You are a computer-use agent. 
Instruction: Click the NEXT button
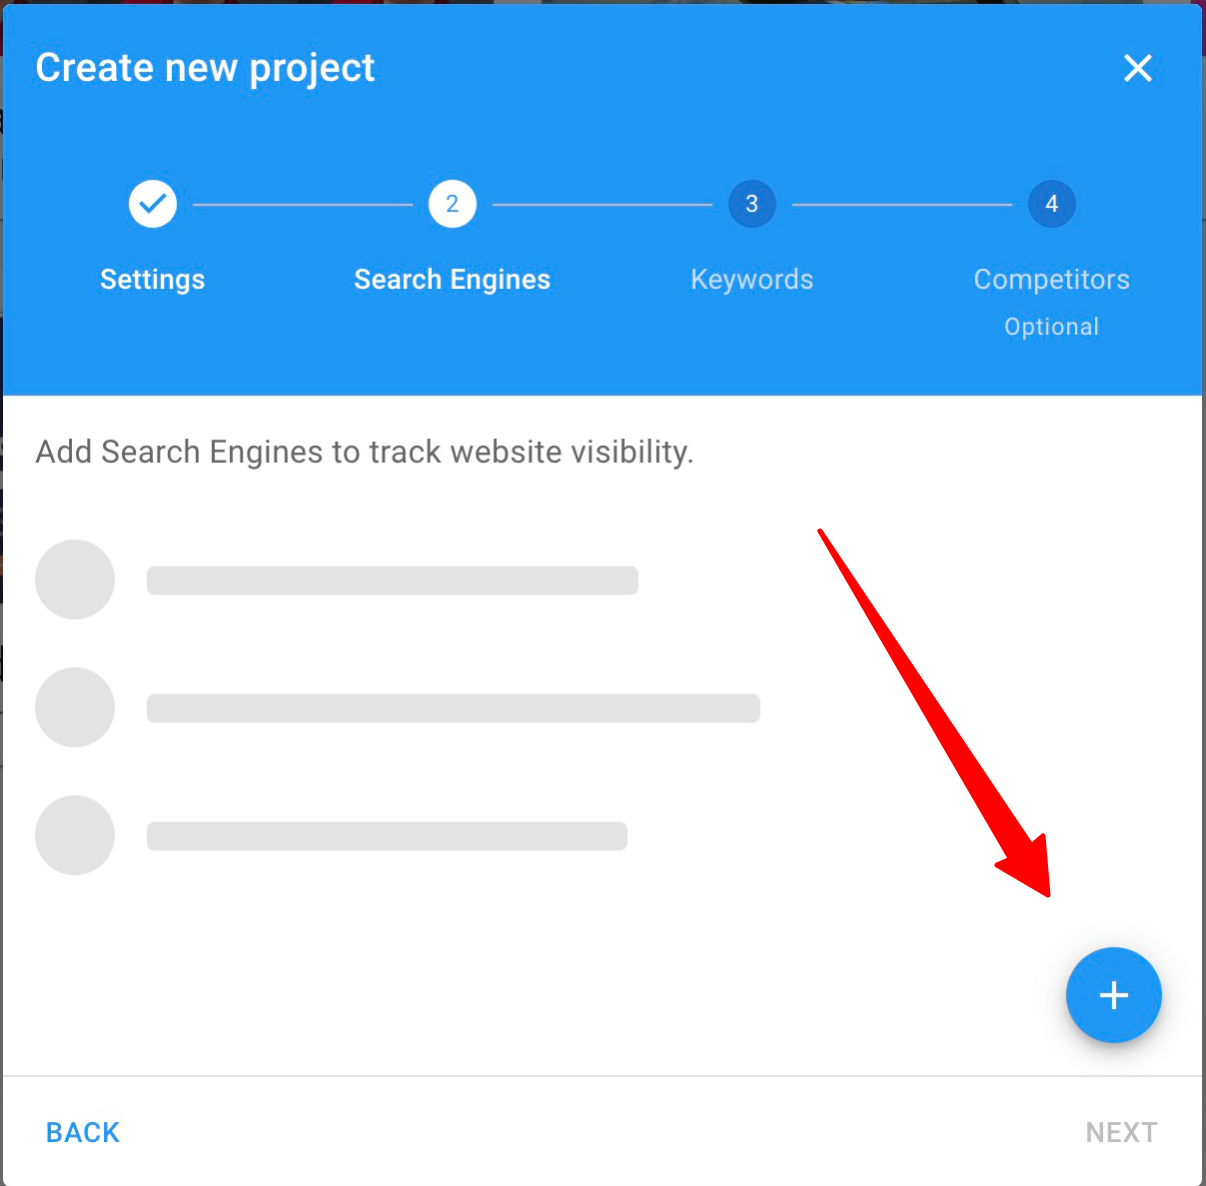tap(1122, 1132)
